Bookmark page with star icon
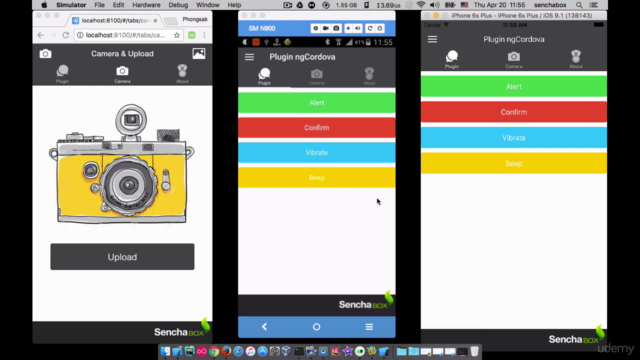 pyautogui.click(x=177, y=35)
